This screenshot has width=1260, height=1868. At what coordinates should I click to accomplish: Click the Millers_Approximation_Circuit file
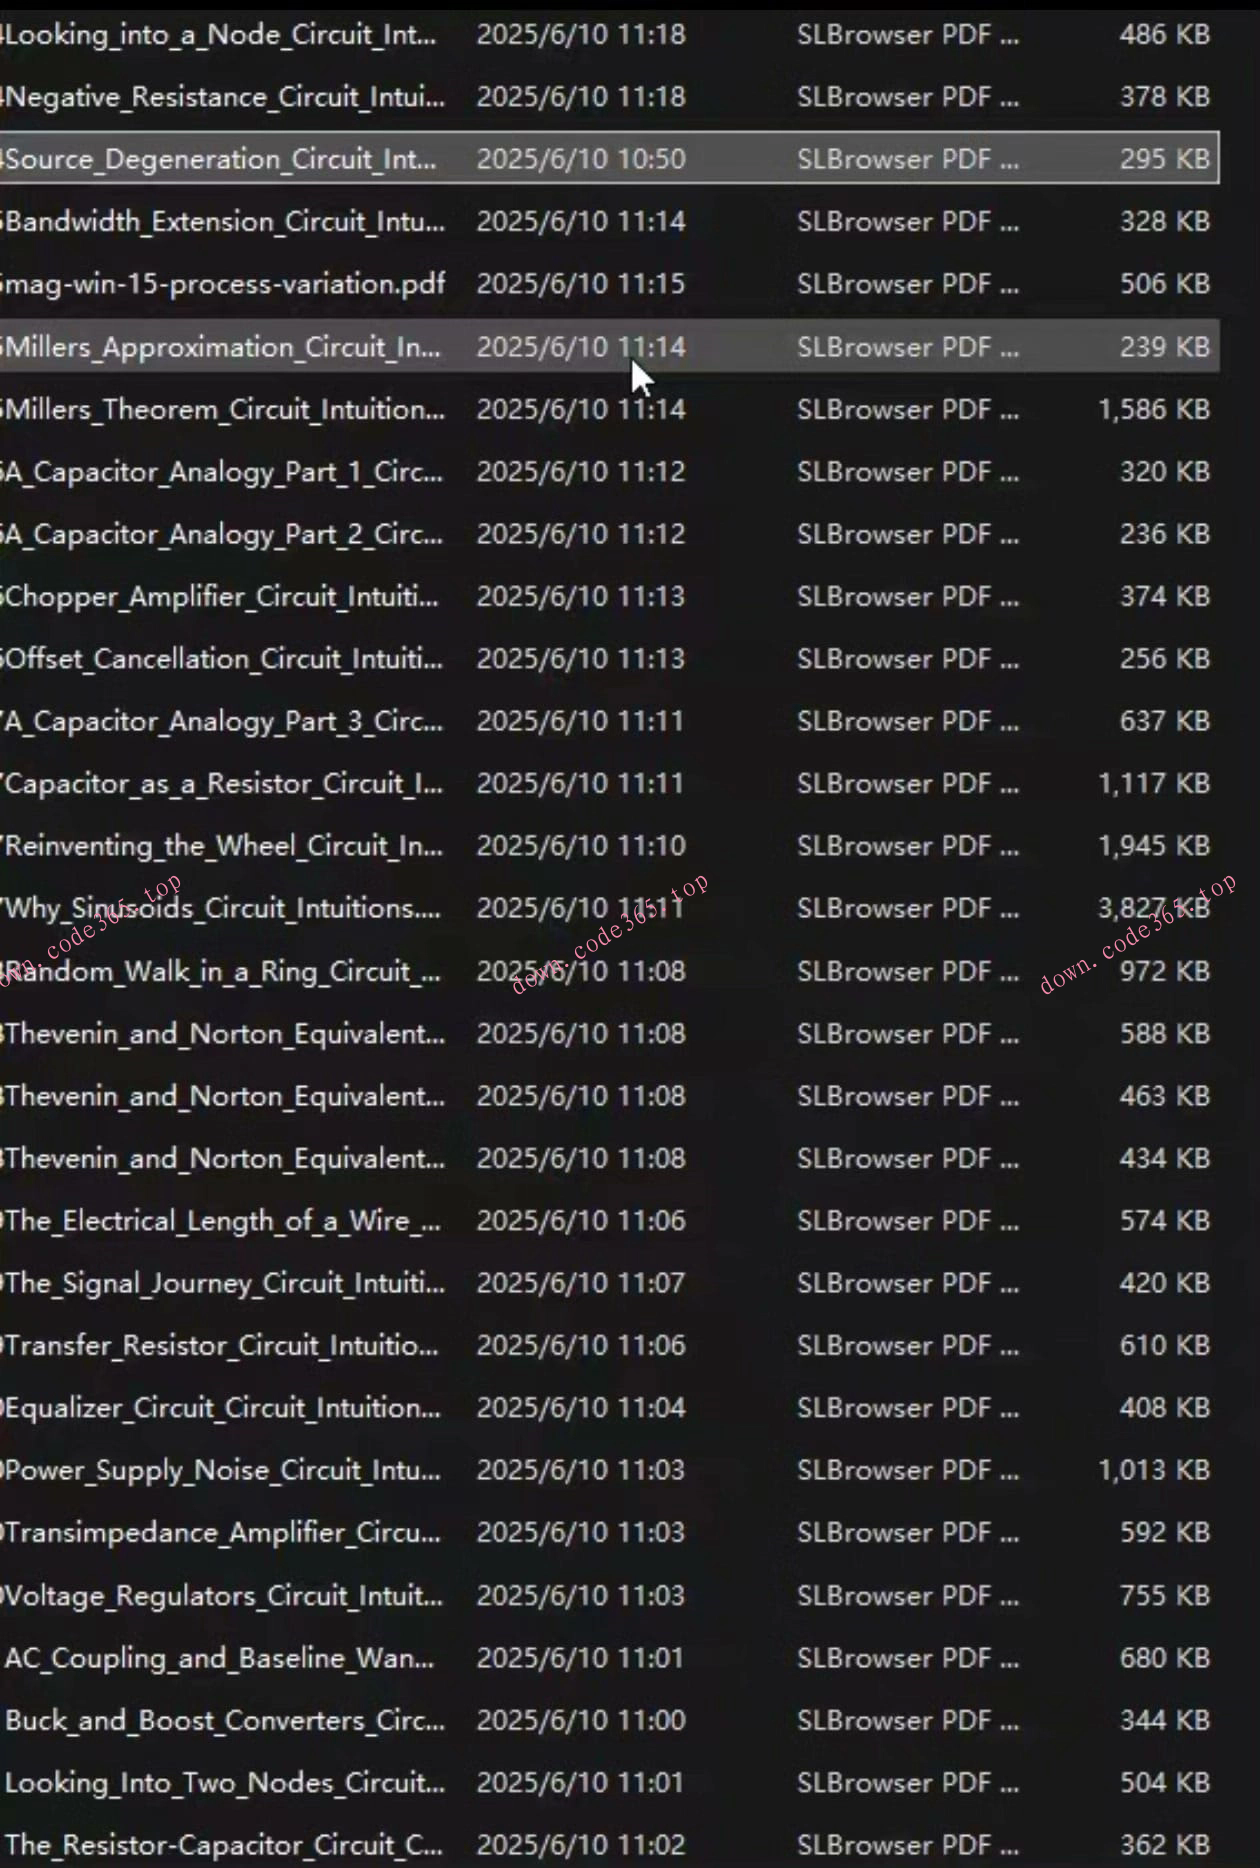[223, 347]
